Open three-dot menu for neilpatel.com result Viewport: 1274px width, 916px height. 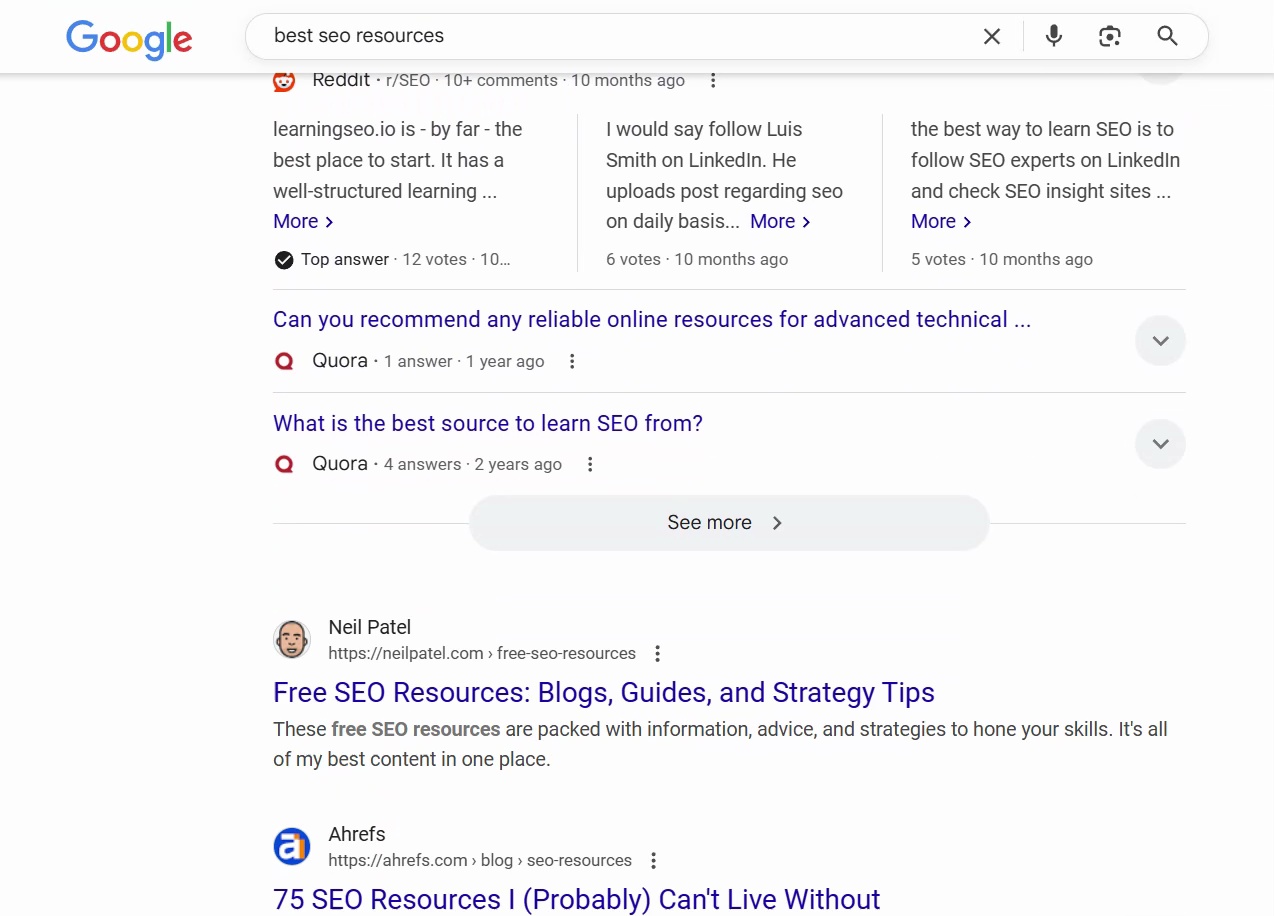pyautogui.click(x=657, y=654)
